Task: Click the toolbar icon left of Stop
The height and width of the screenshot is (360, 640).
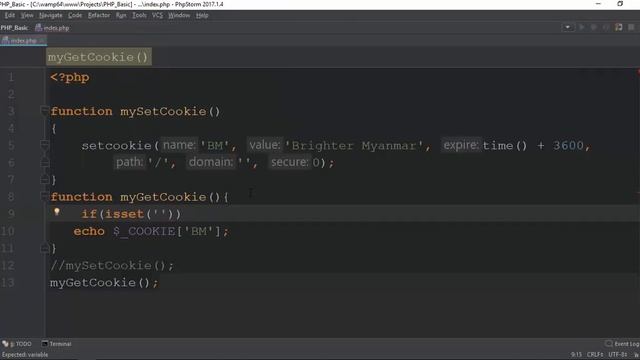Action: tap(619, 27)
